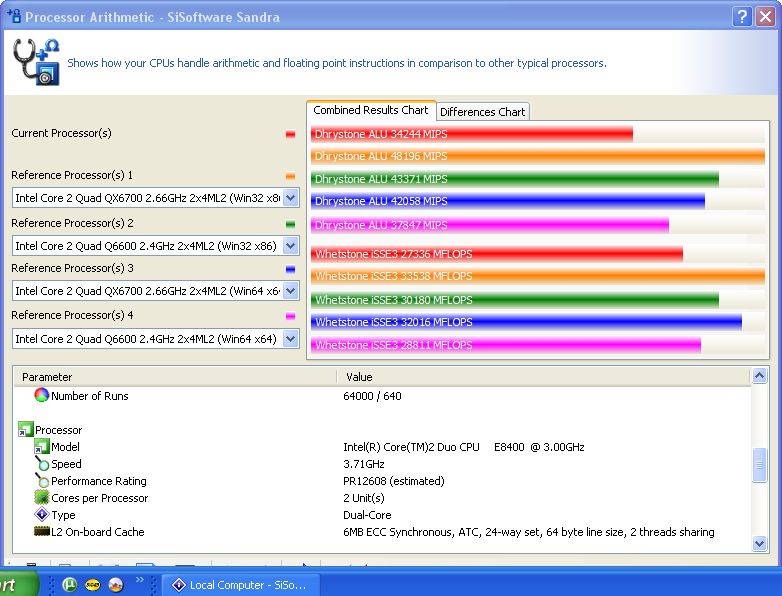Click the Current Processor red color swatch

click(290, 134)
